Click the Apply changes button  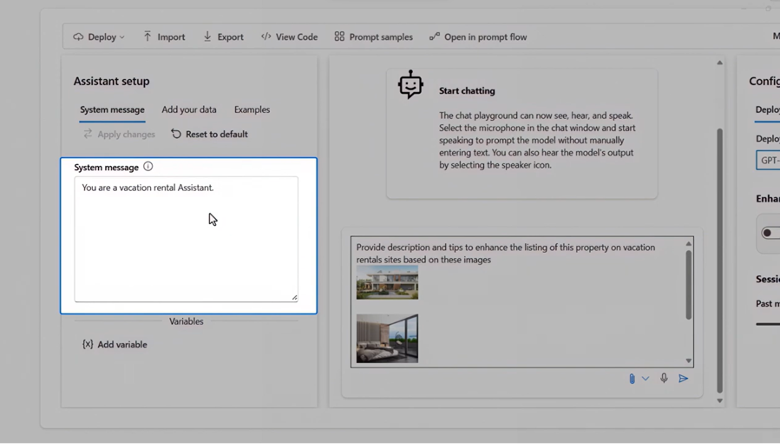119,134
